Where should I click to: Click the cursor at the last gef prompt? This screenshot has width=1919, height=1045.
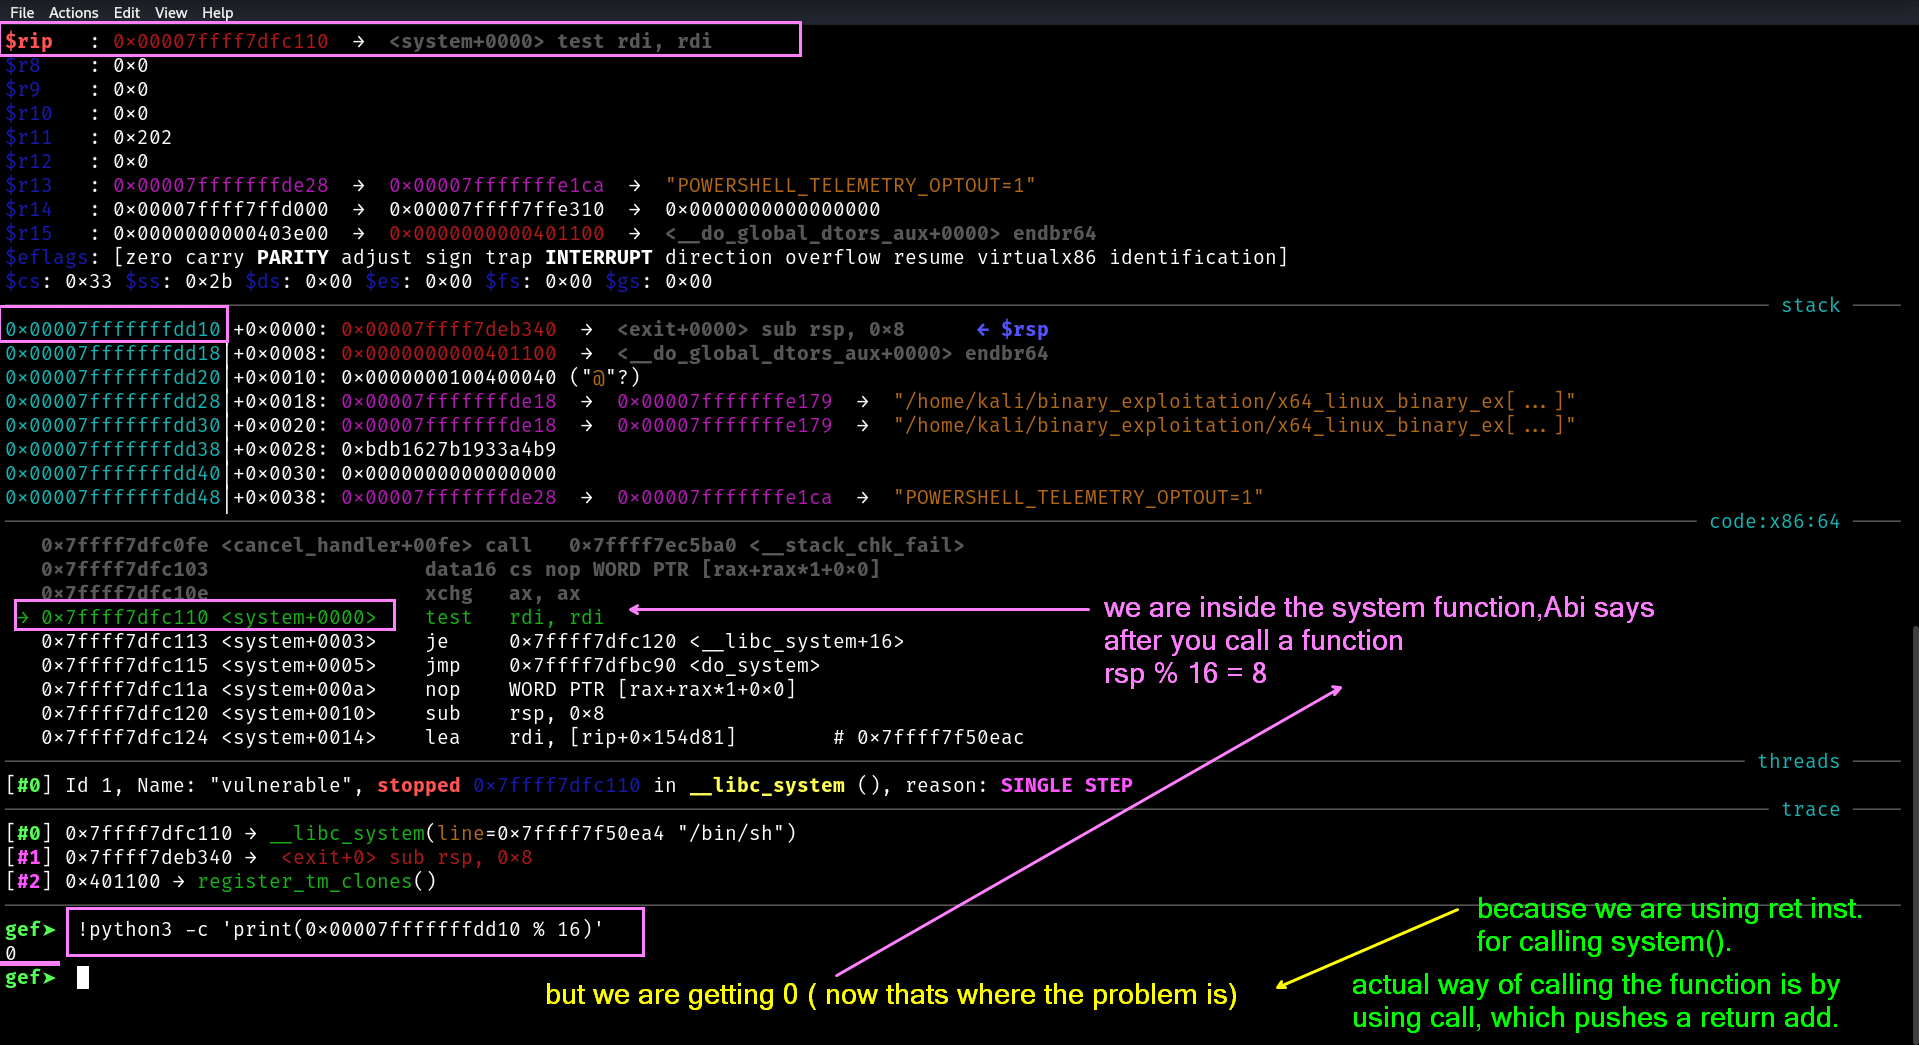click(83, 978)
